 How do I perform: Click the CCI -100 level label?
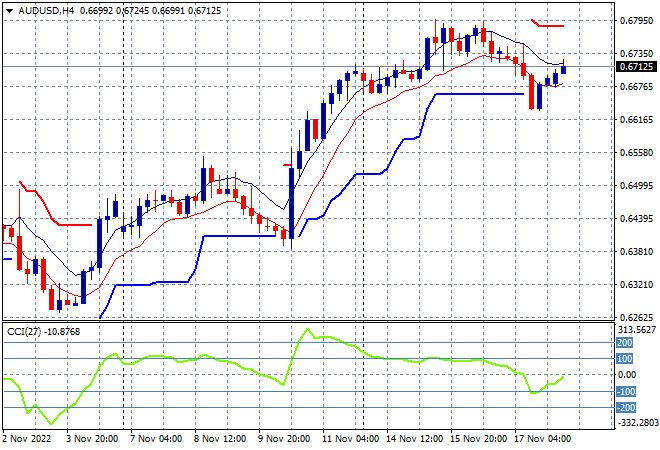pos(626,391)
